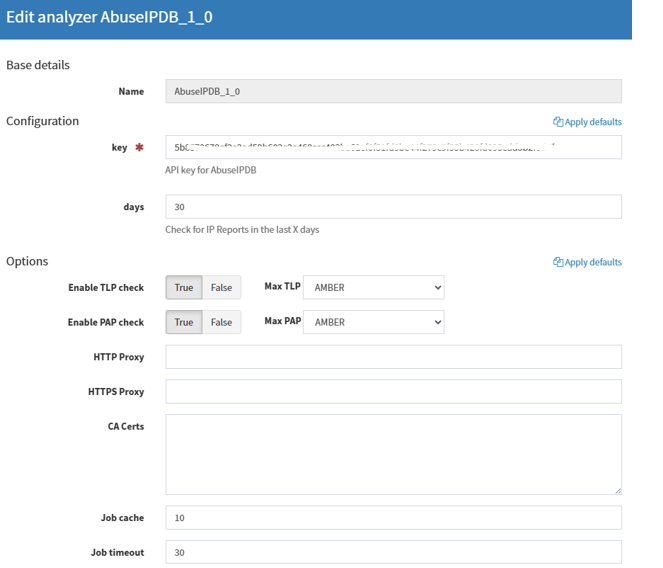The image size is (663, 568).
Task: Open the Max PAP dropdown
Action: pos(374,322)
